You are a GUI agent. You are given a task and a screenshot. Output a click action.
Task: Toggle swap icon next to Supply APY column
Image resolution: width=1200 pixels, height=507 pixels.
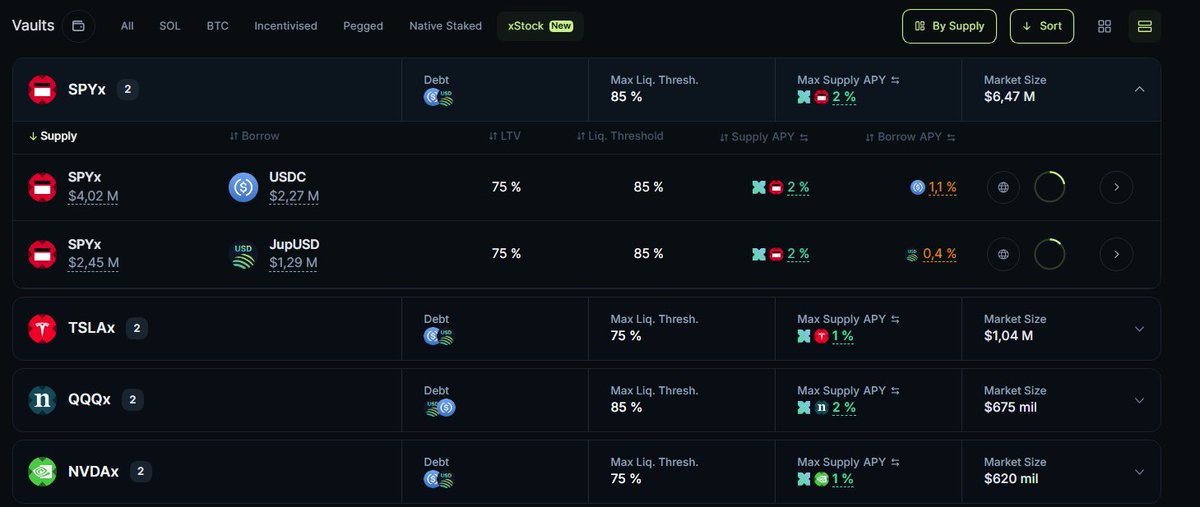pos(804,138)
